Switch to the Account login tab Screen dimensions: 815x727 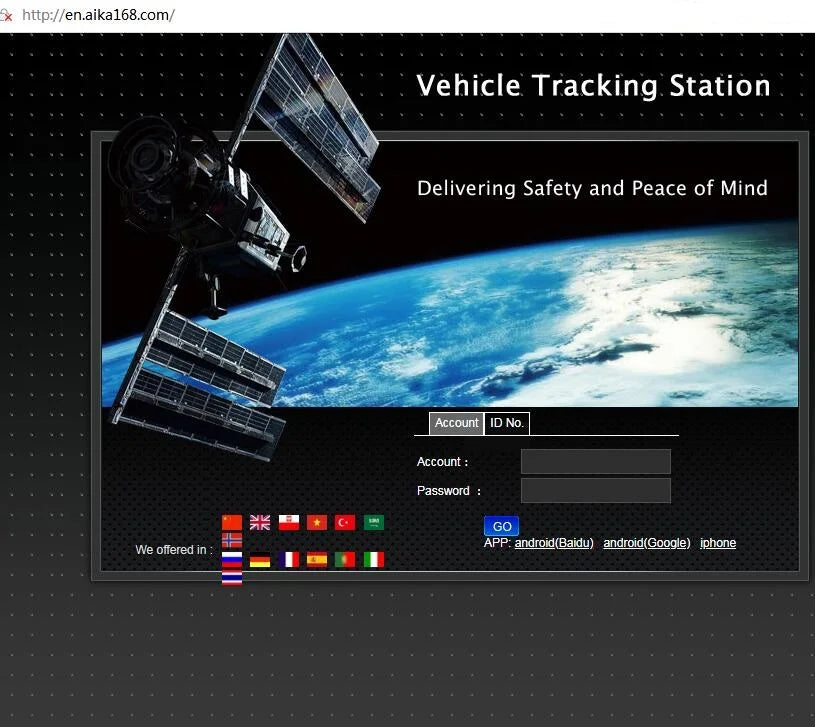pos(456,423)
